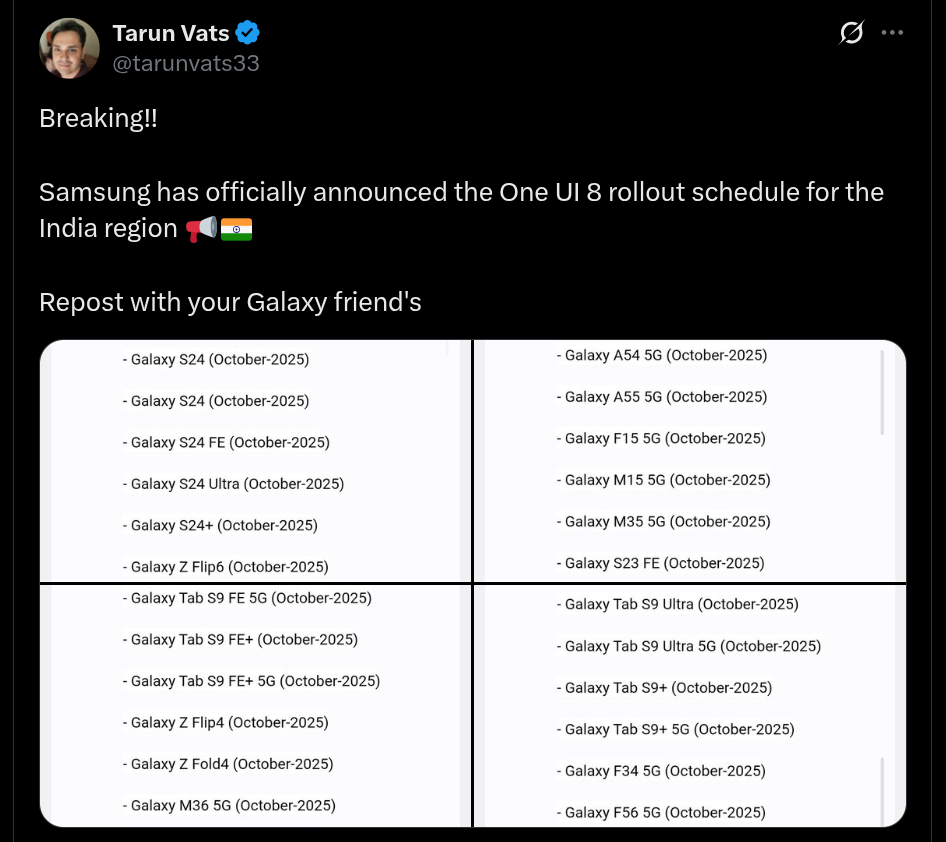
Task: Click the megaphone emoji in the post
Action: pos(201,229)
